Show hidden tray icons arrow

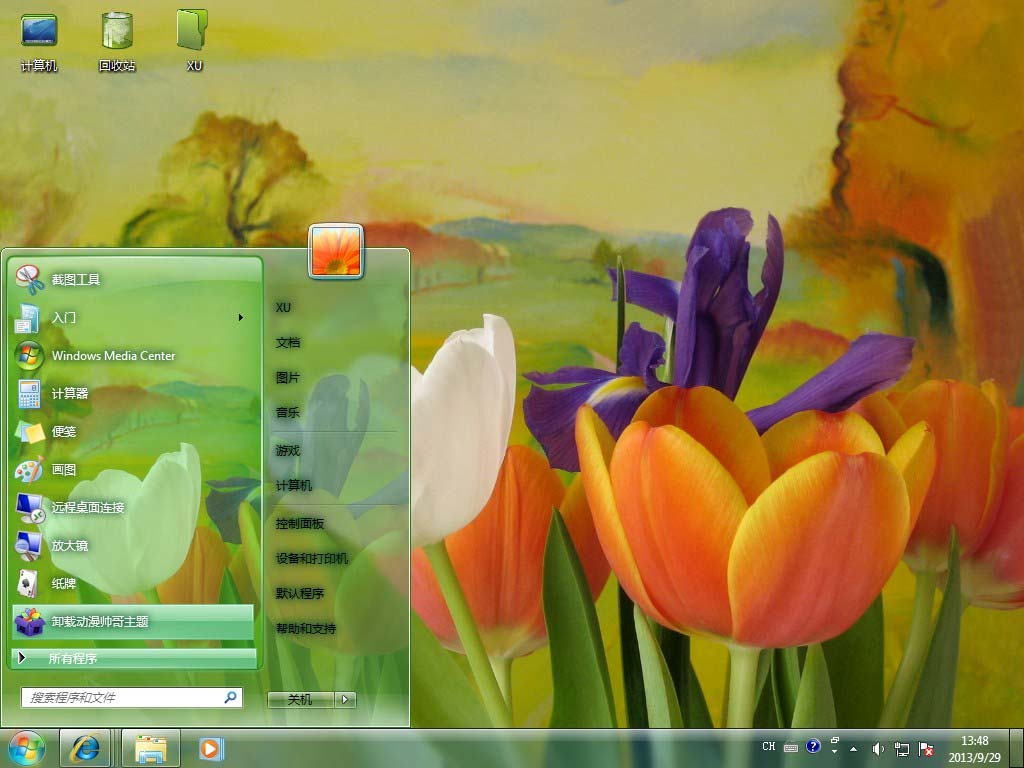tap(853, 748)
